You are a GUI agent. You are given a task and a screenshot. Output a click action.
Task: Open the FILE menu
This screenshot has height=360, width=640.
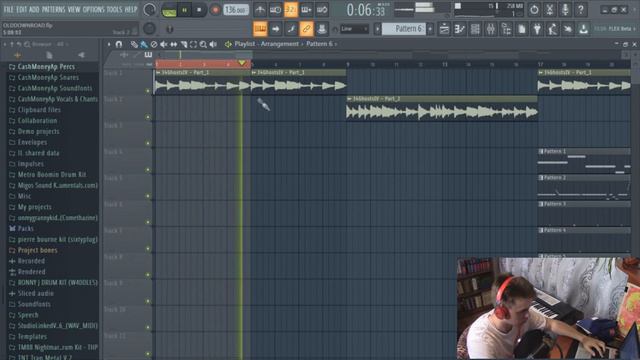(x=9, y=9)
